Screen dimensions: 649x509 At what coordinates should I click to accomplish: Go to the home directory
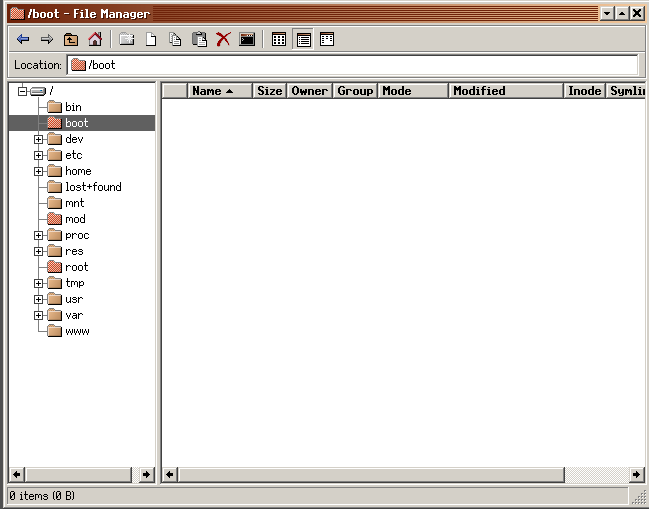pyautogui.click(x=95, y=40)
